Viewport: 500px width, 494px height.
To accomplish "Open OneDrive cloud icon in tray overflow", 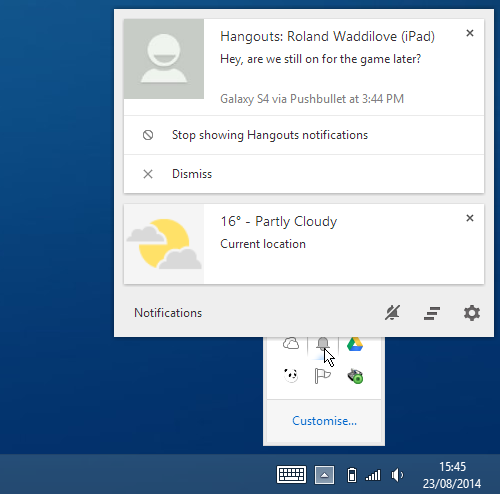I will [x=291, y=344].
